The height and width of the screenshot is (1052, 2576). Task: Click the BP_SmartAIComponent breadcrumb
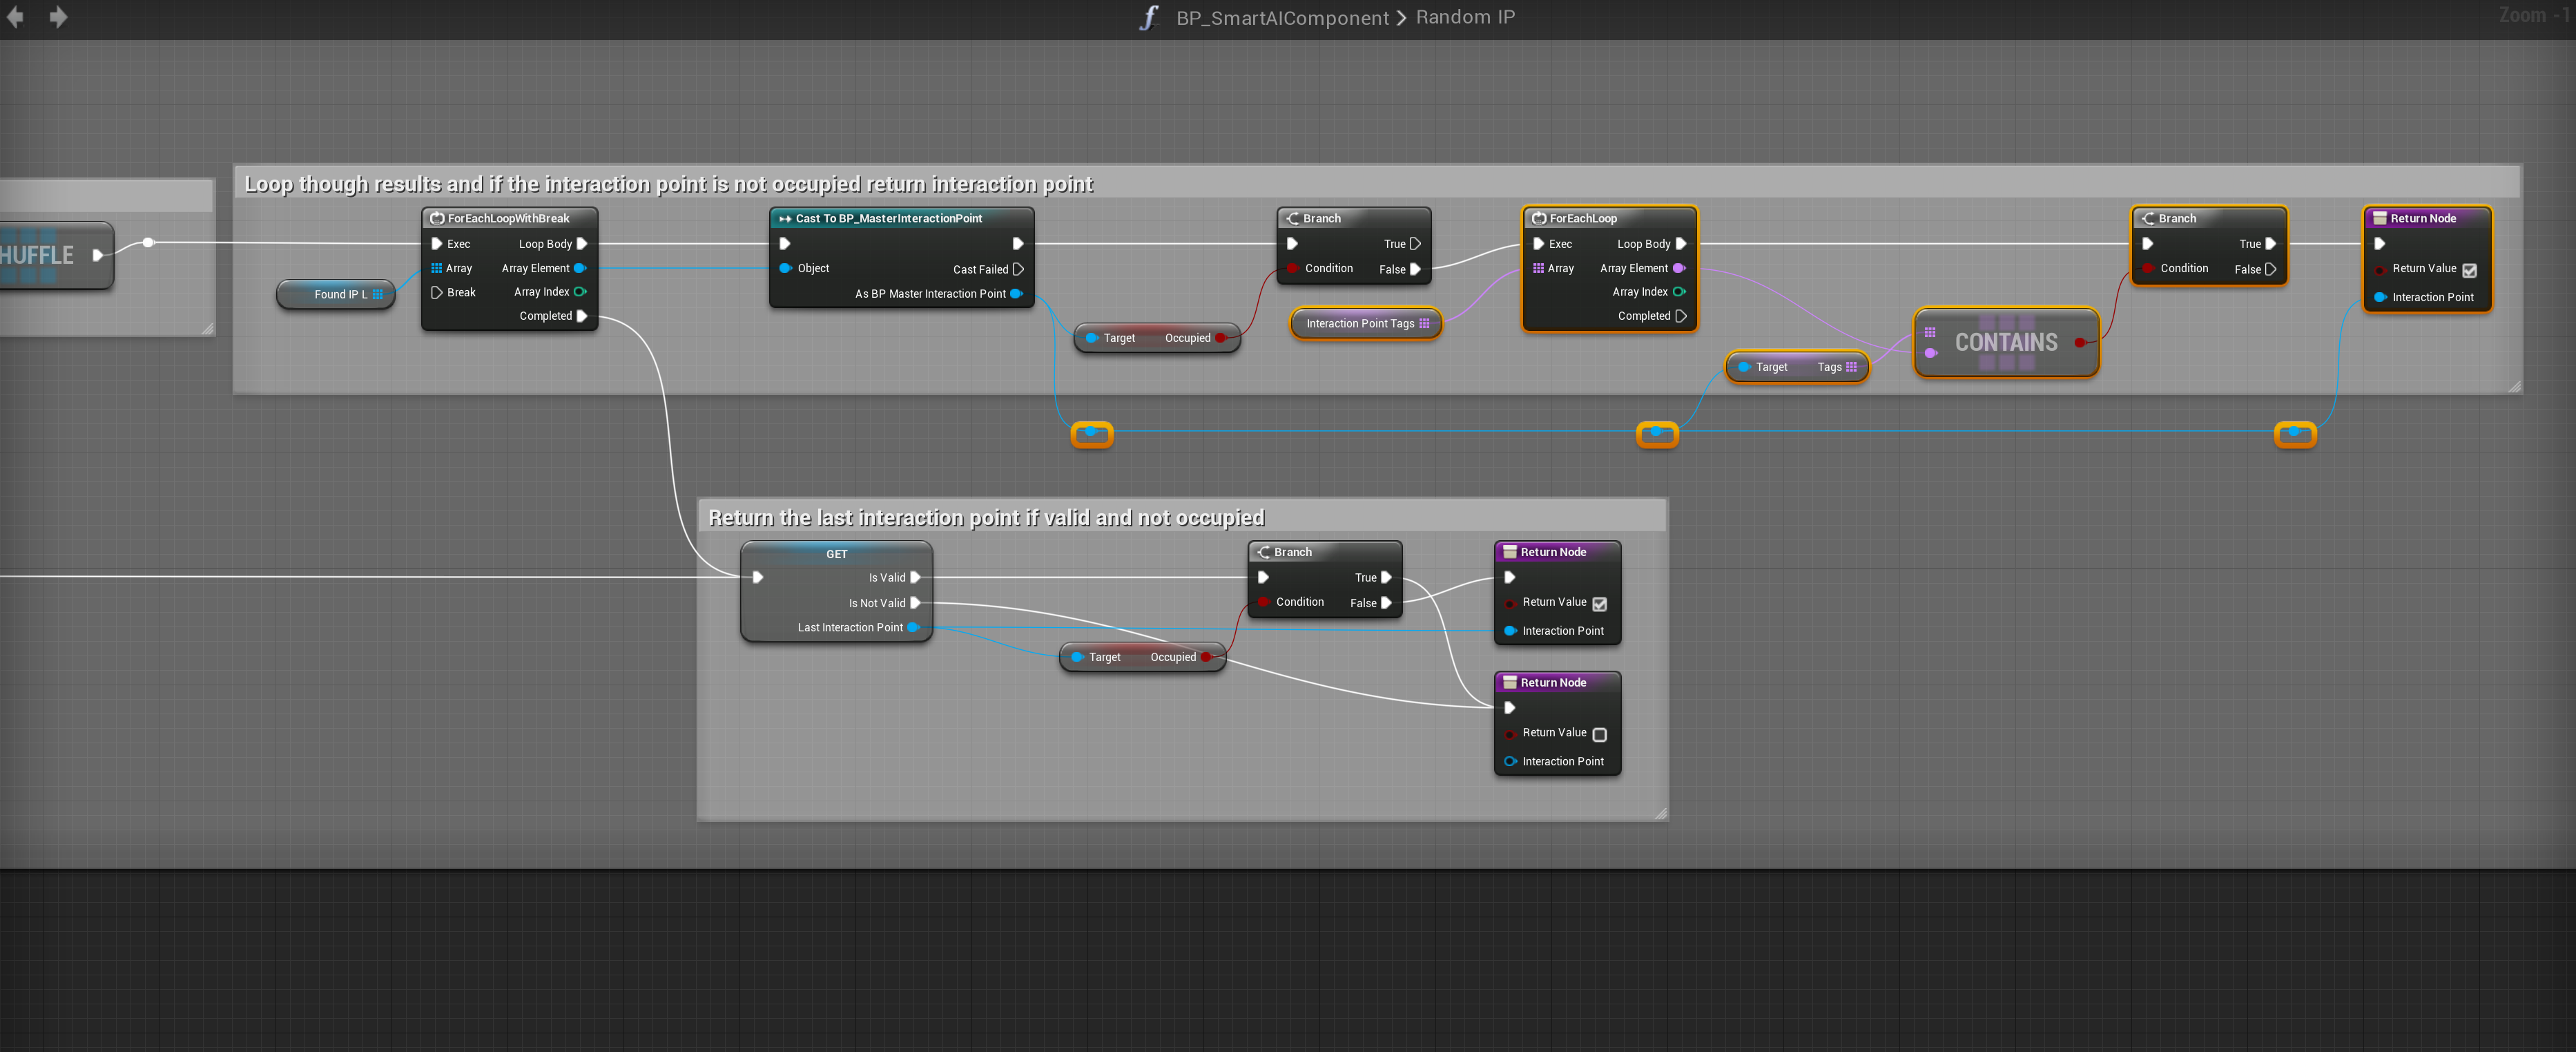click(x=1282, y=17)
